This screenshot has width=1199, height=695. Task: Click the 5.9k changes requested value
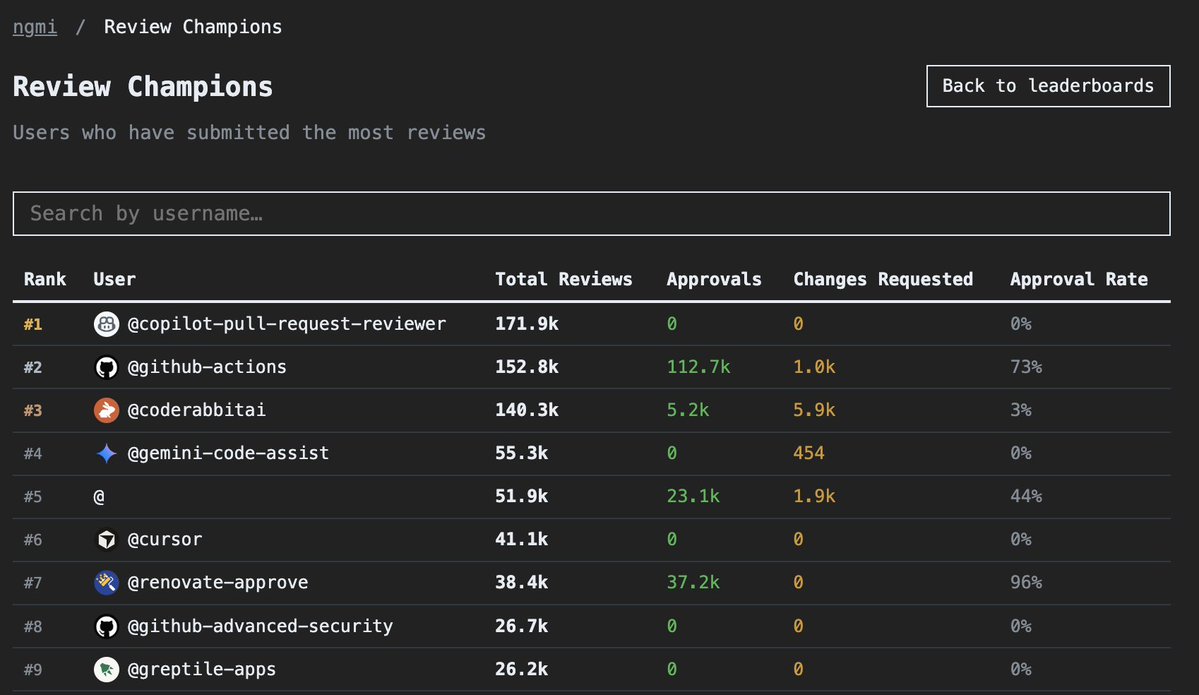pos(814,410)
